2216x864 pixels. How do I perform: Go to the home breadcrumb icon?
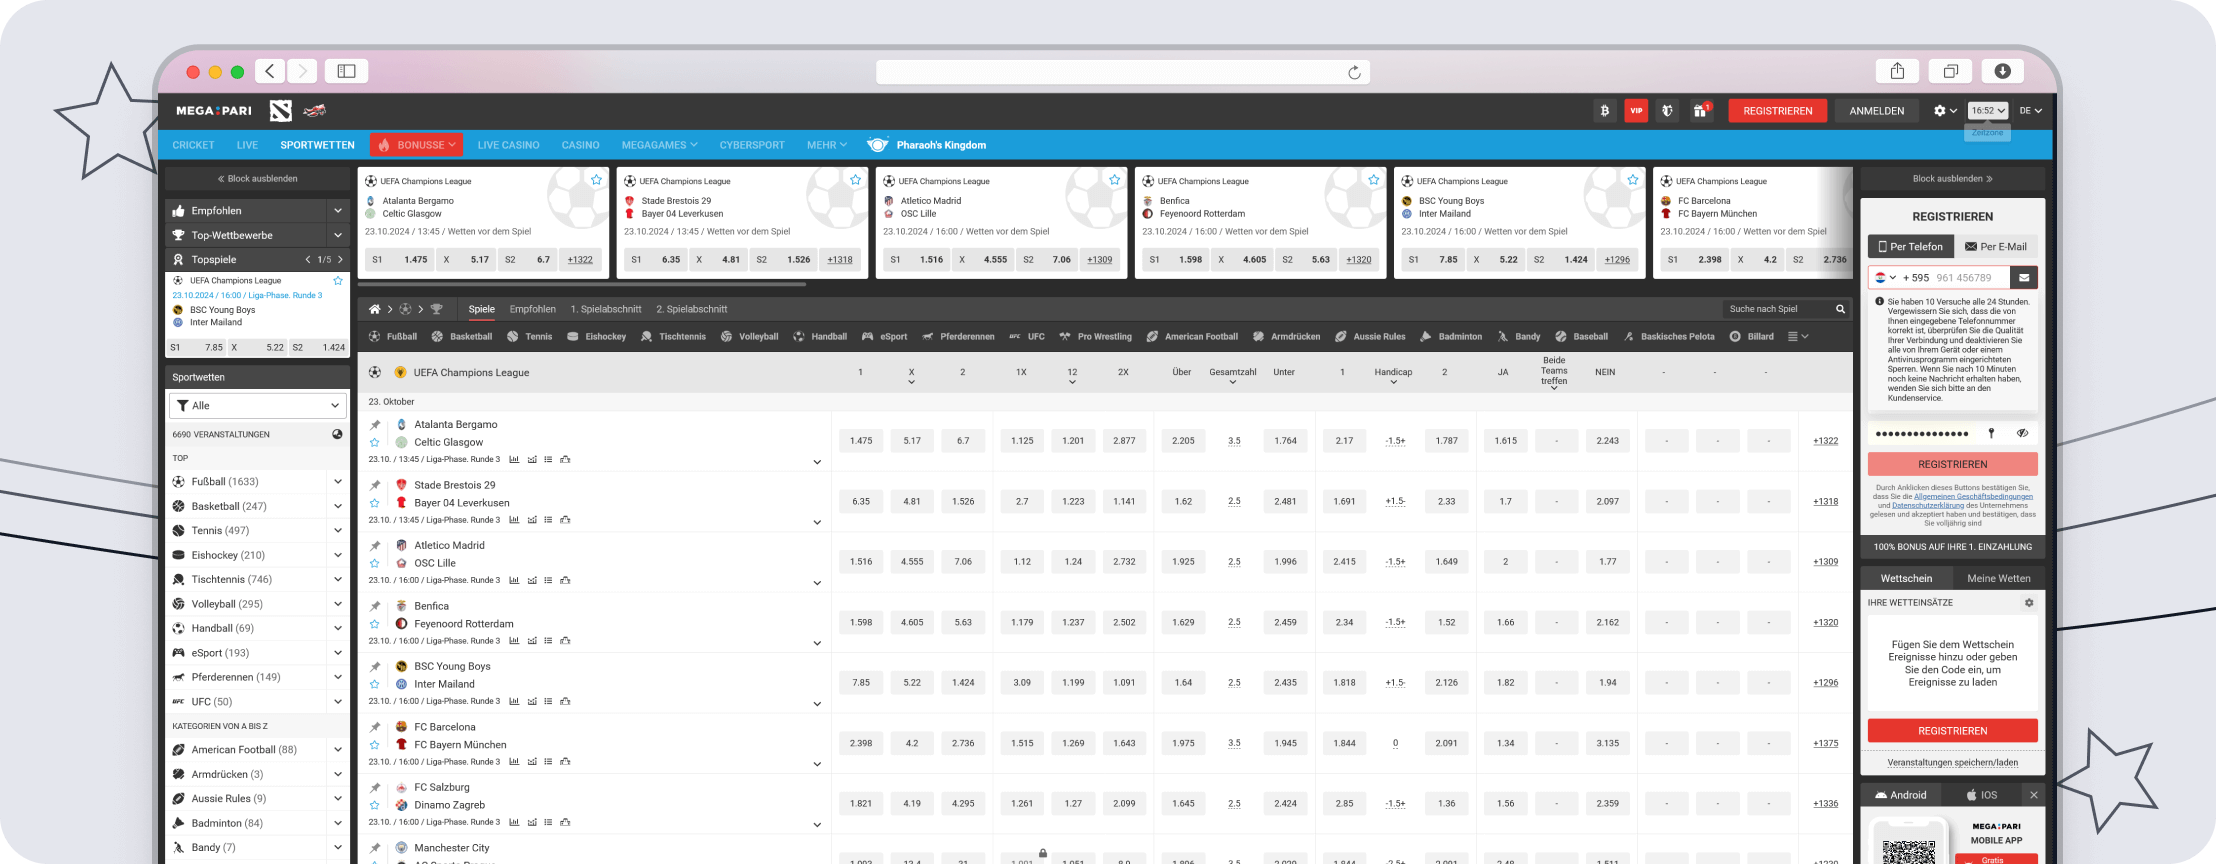coord(375,309)
